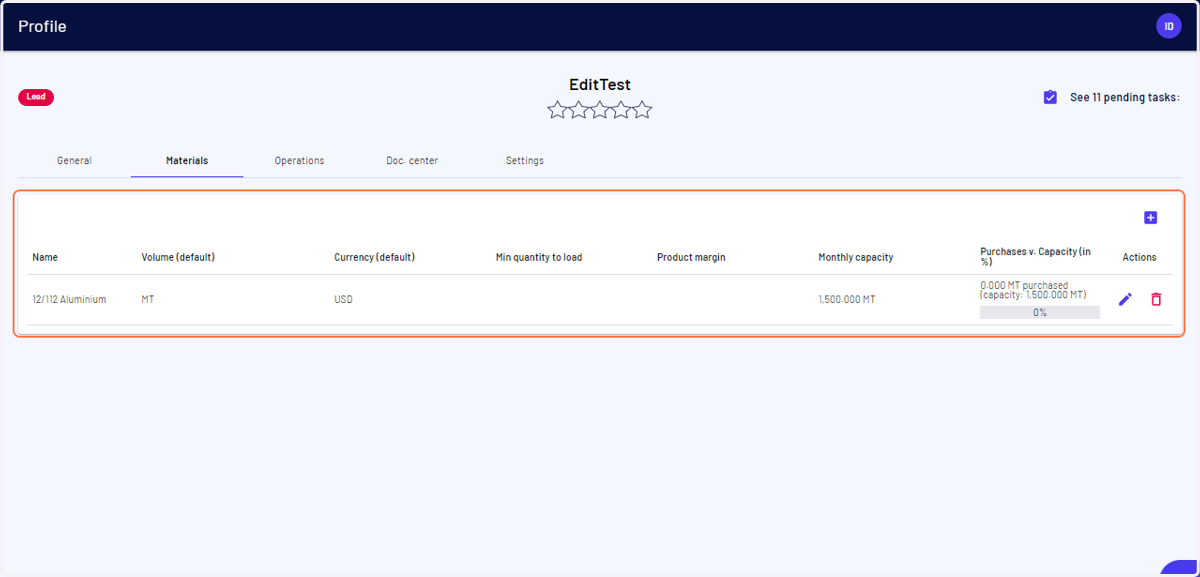Click the pending tasks checkbox icon

point(1050,97)
